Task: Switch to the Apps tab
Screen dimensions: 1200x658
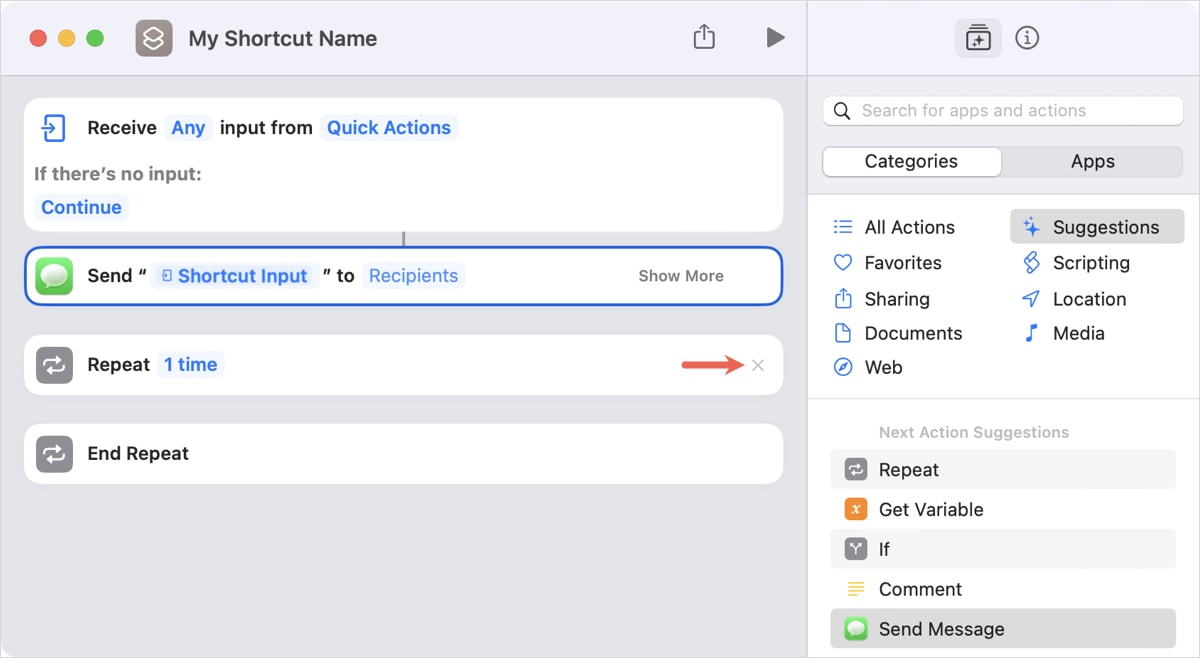Action: (x=1092, y=161)
